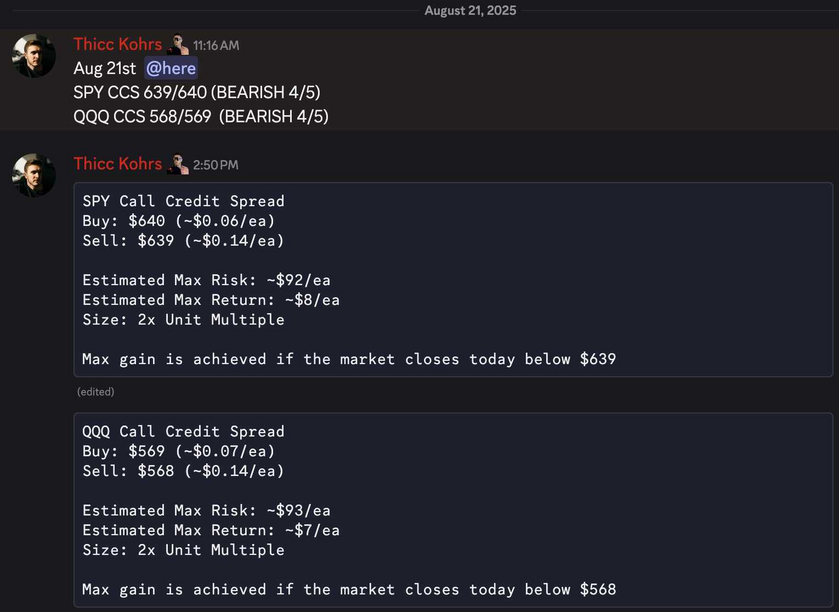This screenshot has width=839, height=612.
Task: Click the SPY CCS 639/640 bearish line
Action: point(197,93)
